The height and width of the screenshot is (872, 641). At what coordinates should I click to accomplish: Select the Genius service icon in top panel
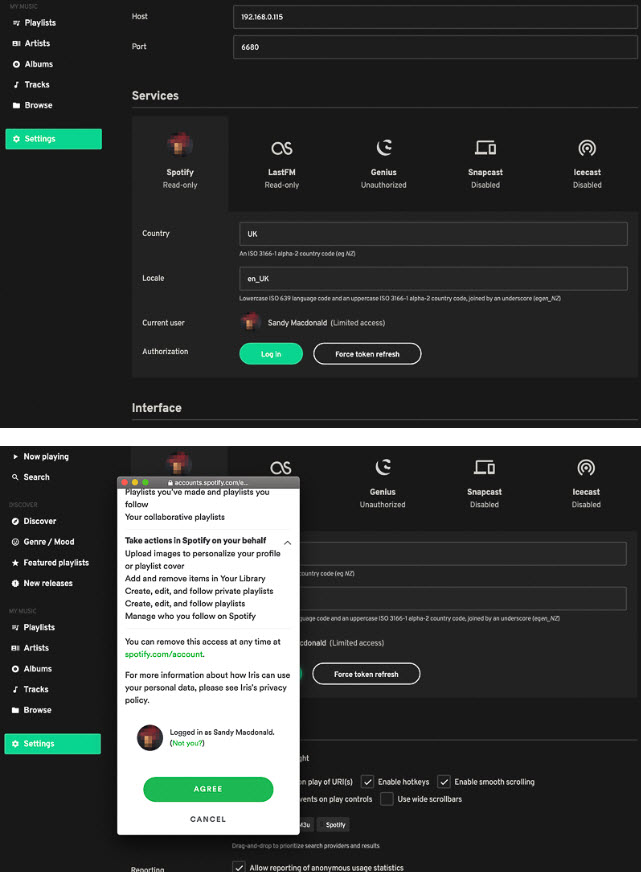[x=384, y=148]
